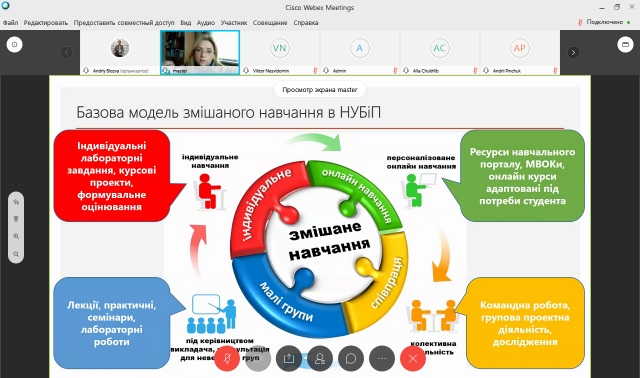
Task: Click muted mic icon on Viktor Nazvidomin
Action: point(315,71)
